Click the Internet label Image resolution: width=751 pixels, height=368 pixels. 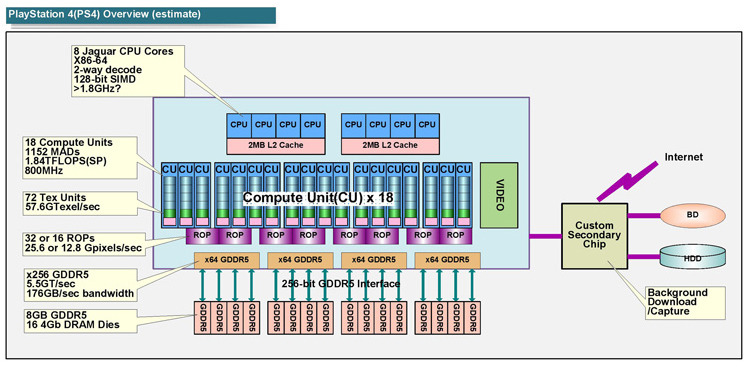point(683,157)
